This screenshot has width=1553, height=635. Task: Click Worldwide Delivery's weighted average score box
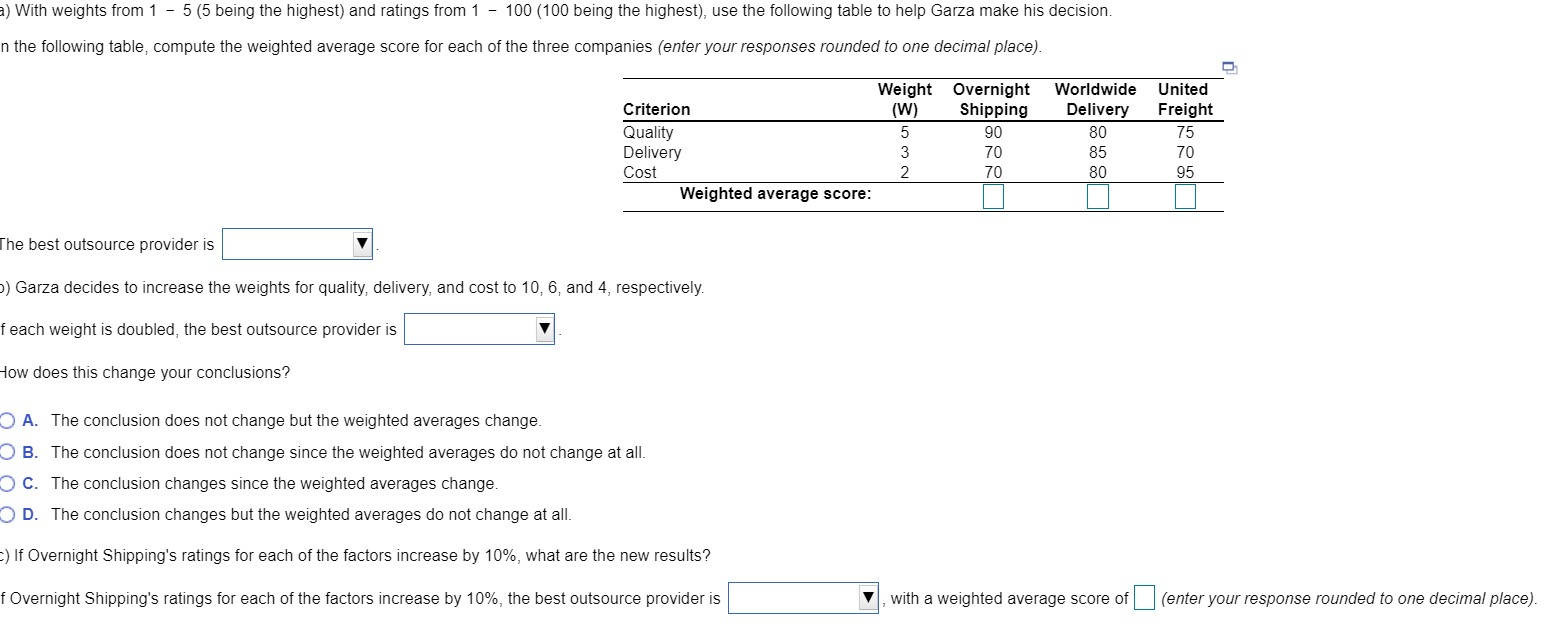click(1096, 196)
